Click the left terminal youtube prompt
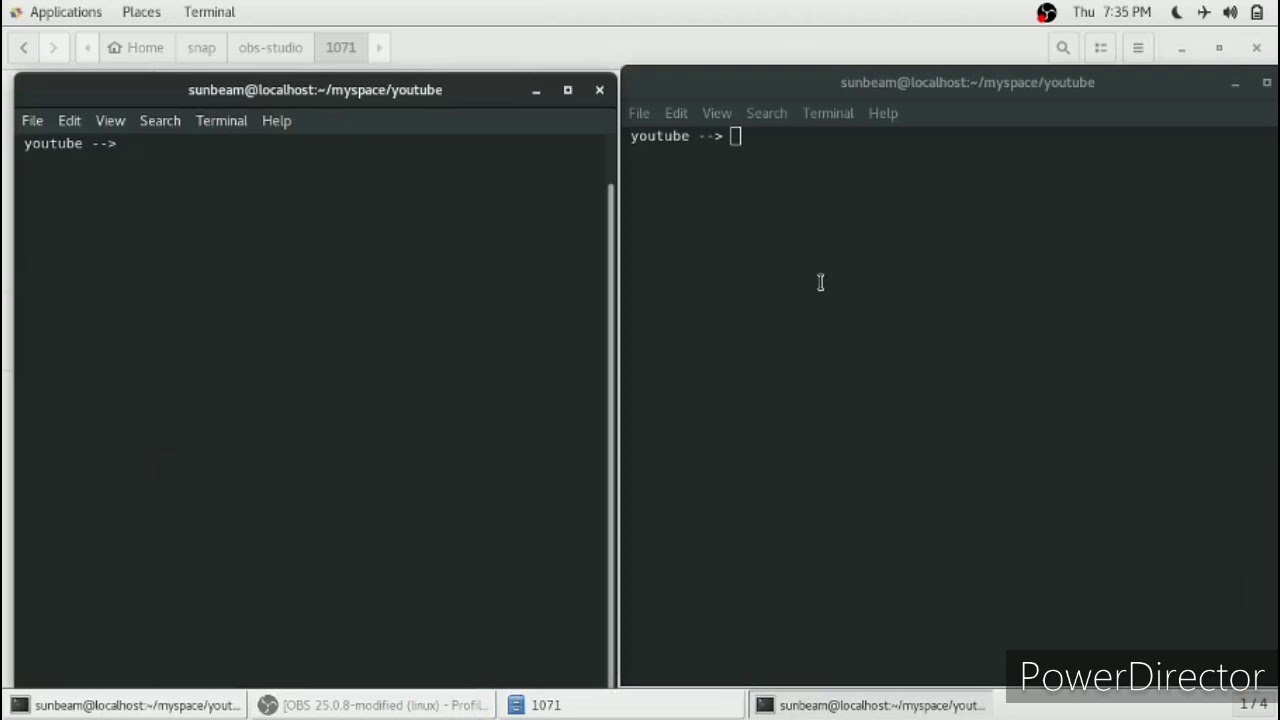 pyautogui.click(x=70, y=144)
